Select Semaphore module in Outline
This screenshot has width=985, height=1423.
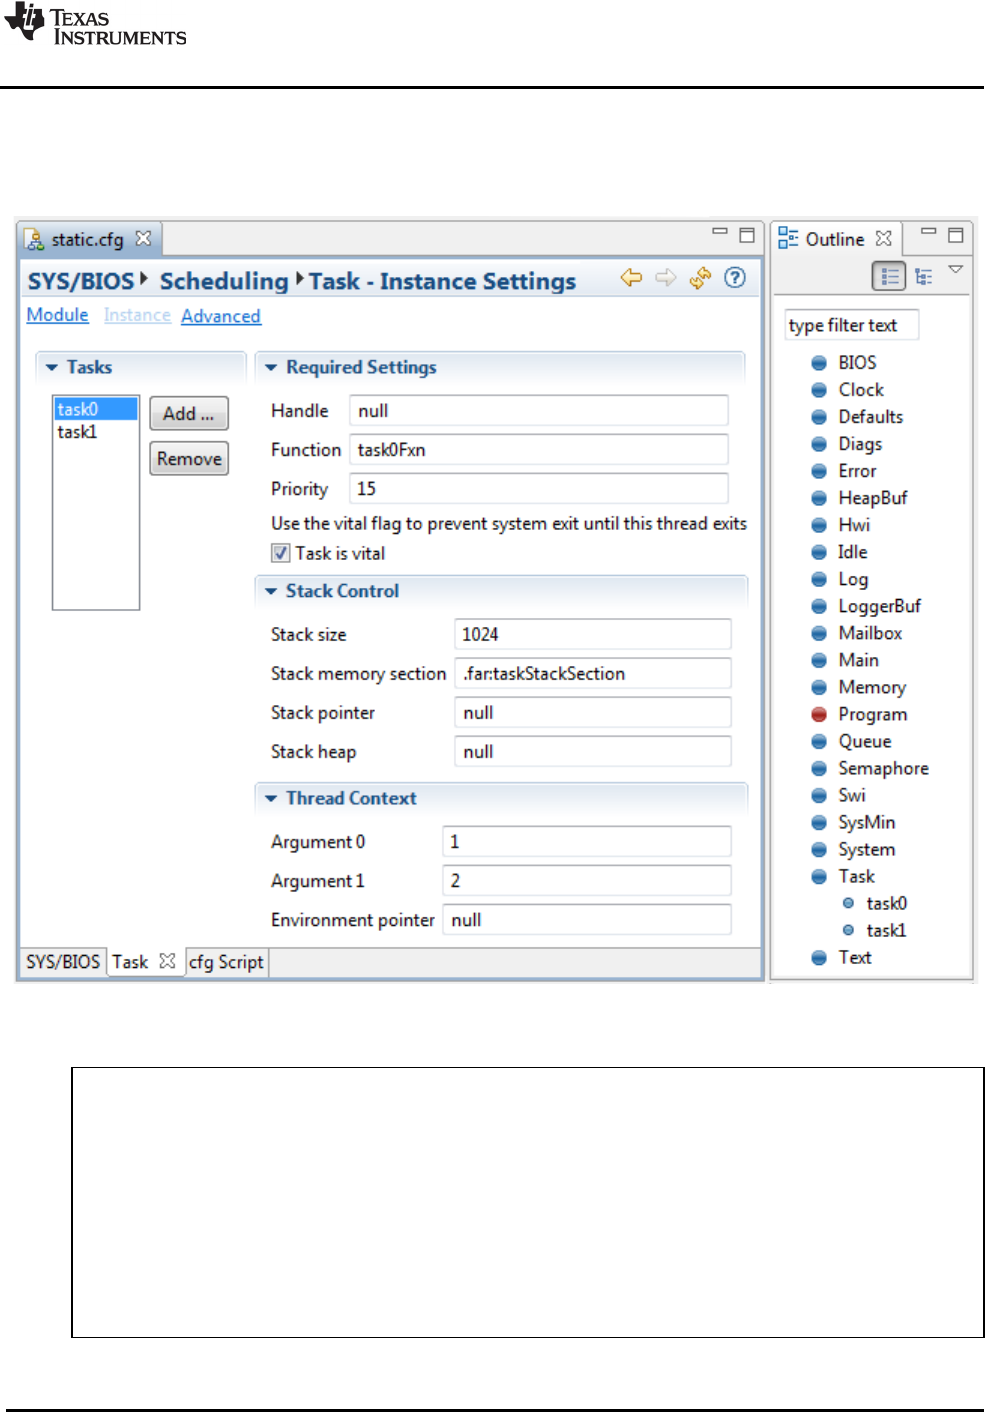pos(883,768)
